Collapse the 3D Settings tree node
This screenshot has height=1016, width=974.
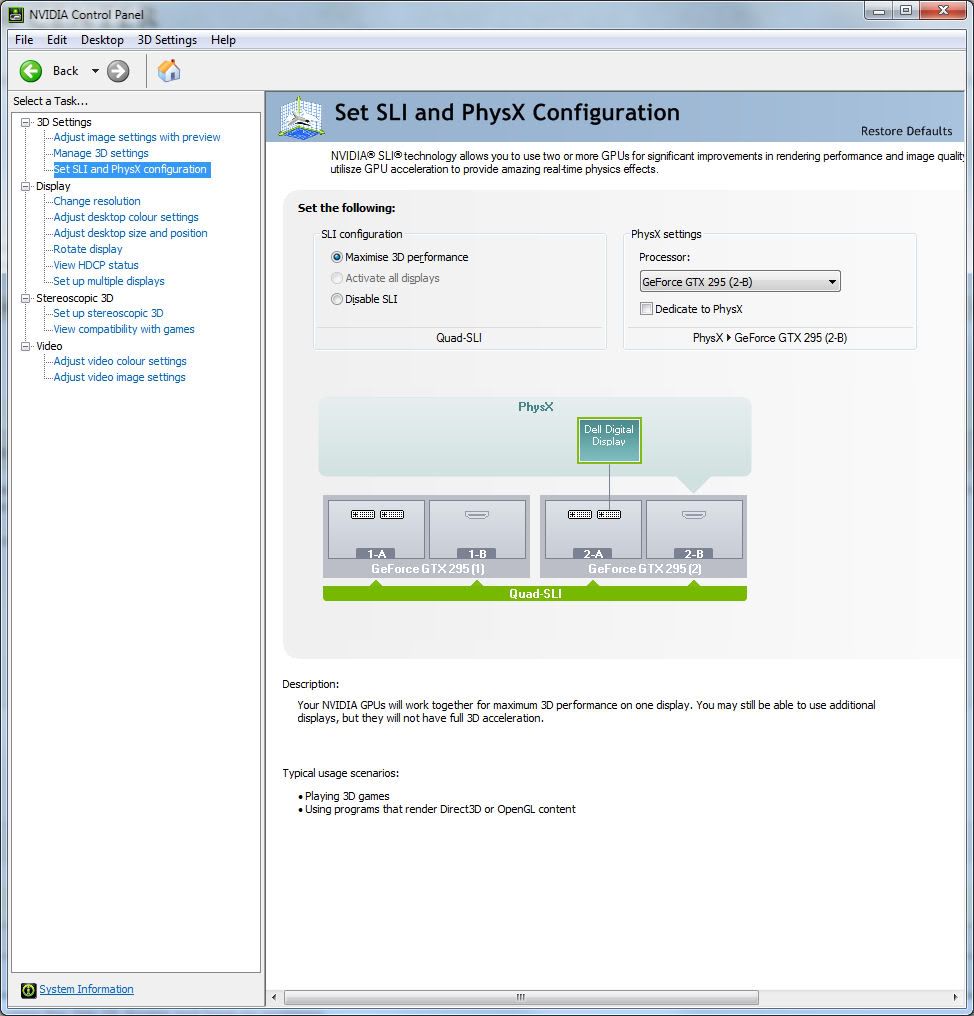tap(26, 122)
